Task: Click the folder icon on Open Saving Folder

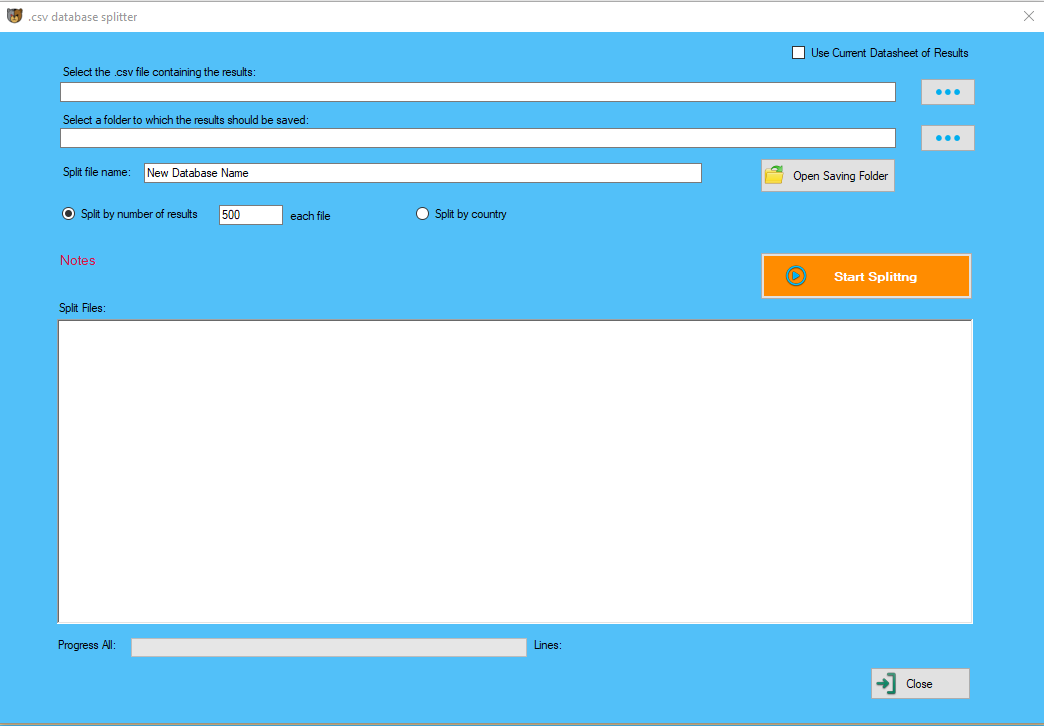Action: [775, 176]
